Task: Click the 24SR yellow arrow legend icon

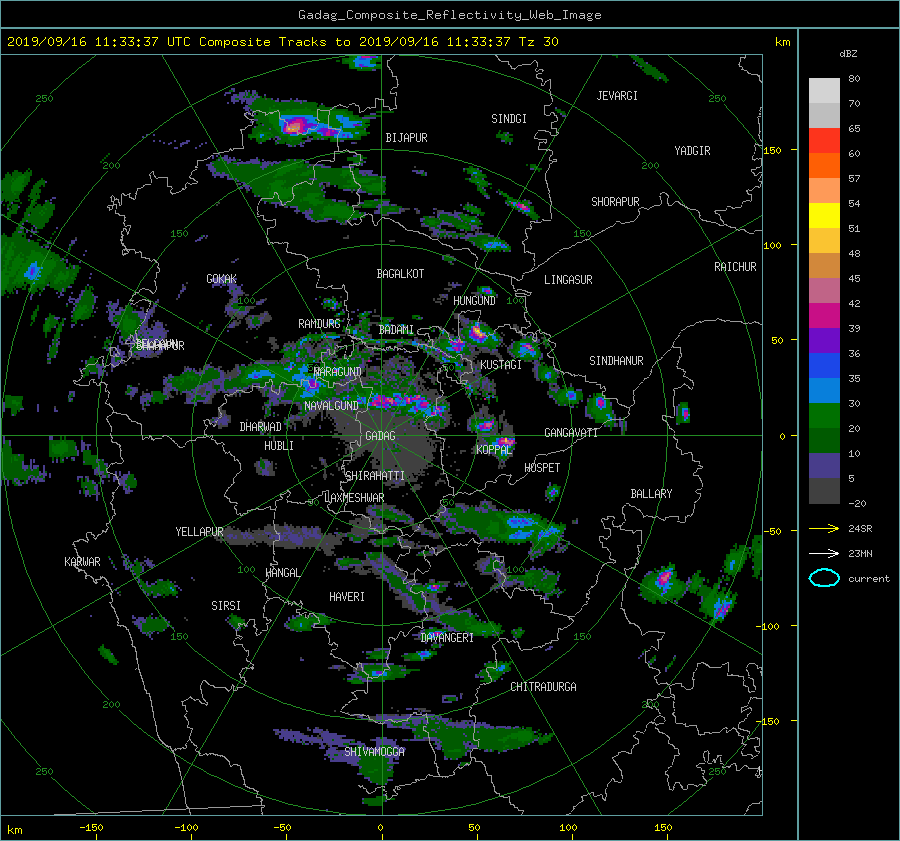Action: pos(824,529)
